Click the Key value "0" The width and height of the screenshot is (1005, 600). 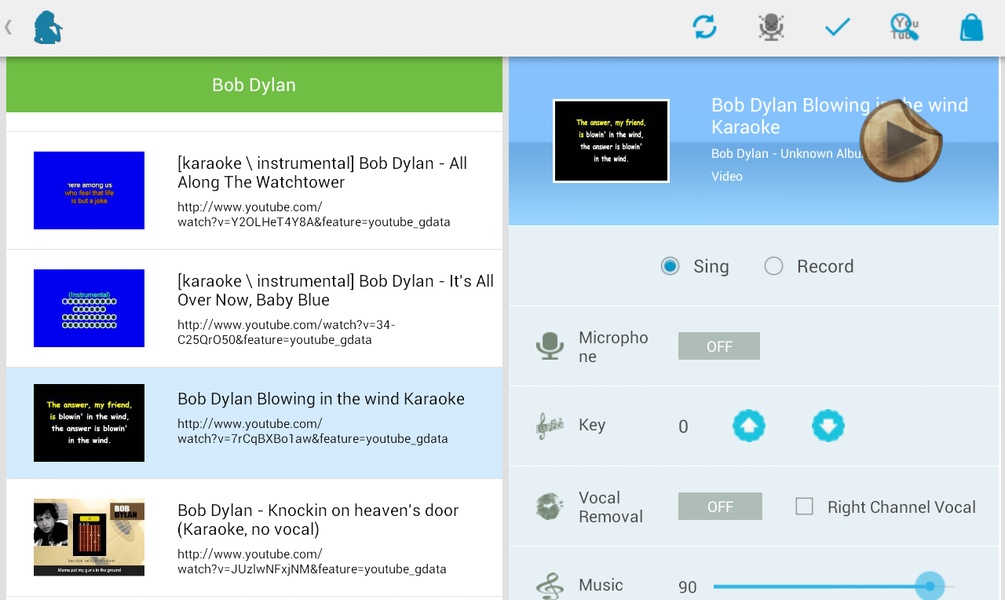pos(683,426)
